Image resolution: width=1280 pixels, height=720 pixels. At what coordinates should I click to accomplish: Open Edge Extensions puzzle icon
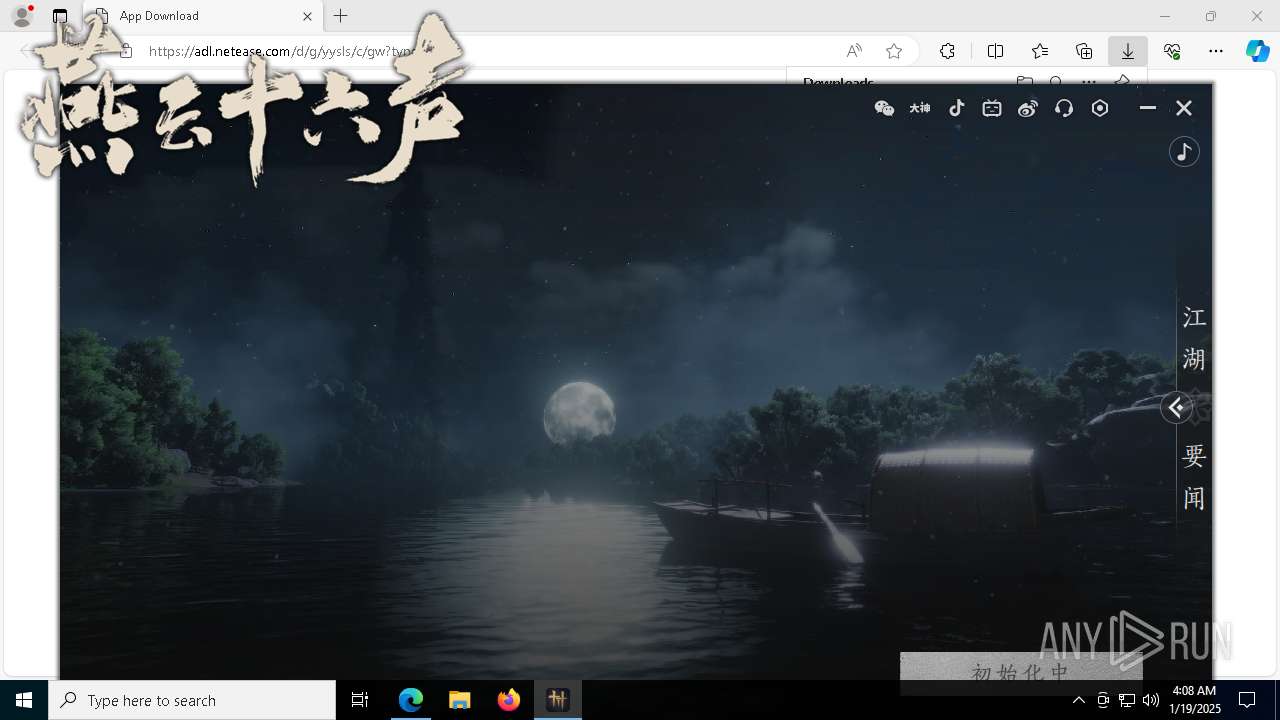point(947,51)
